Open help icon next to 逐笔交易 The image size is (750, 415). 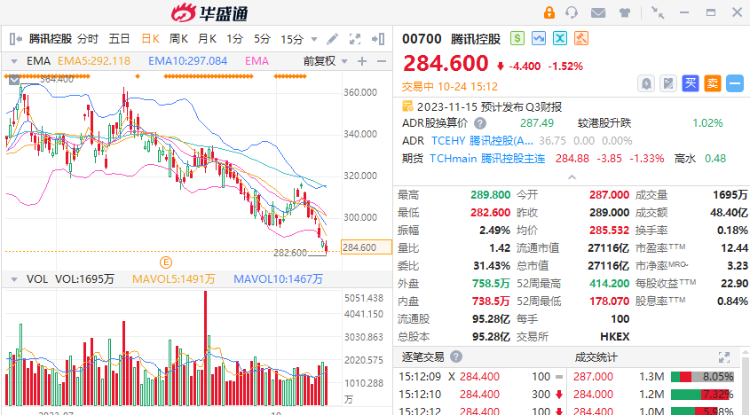tap(456, 357)
